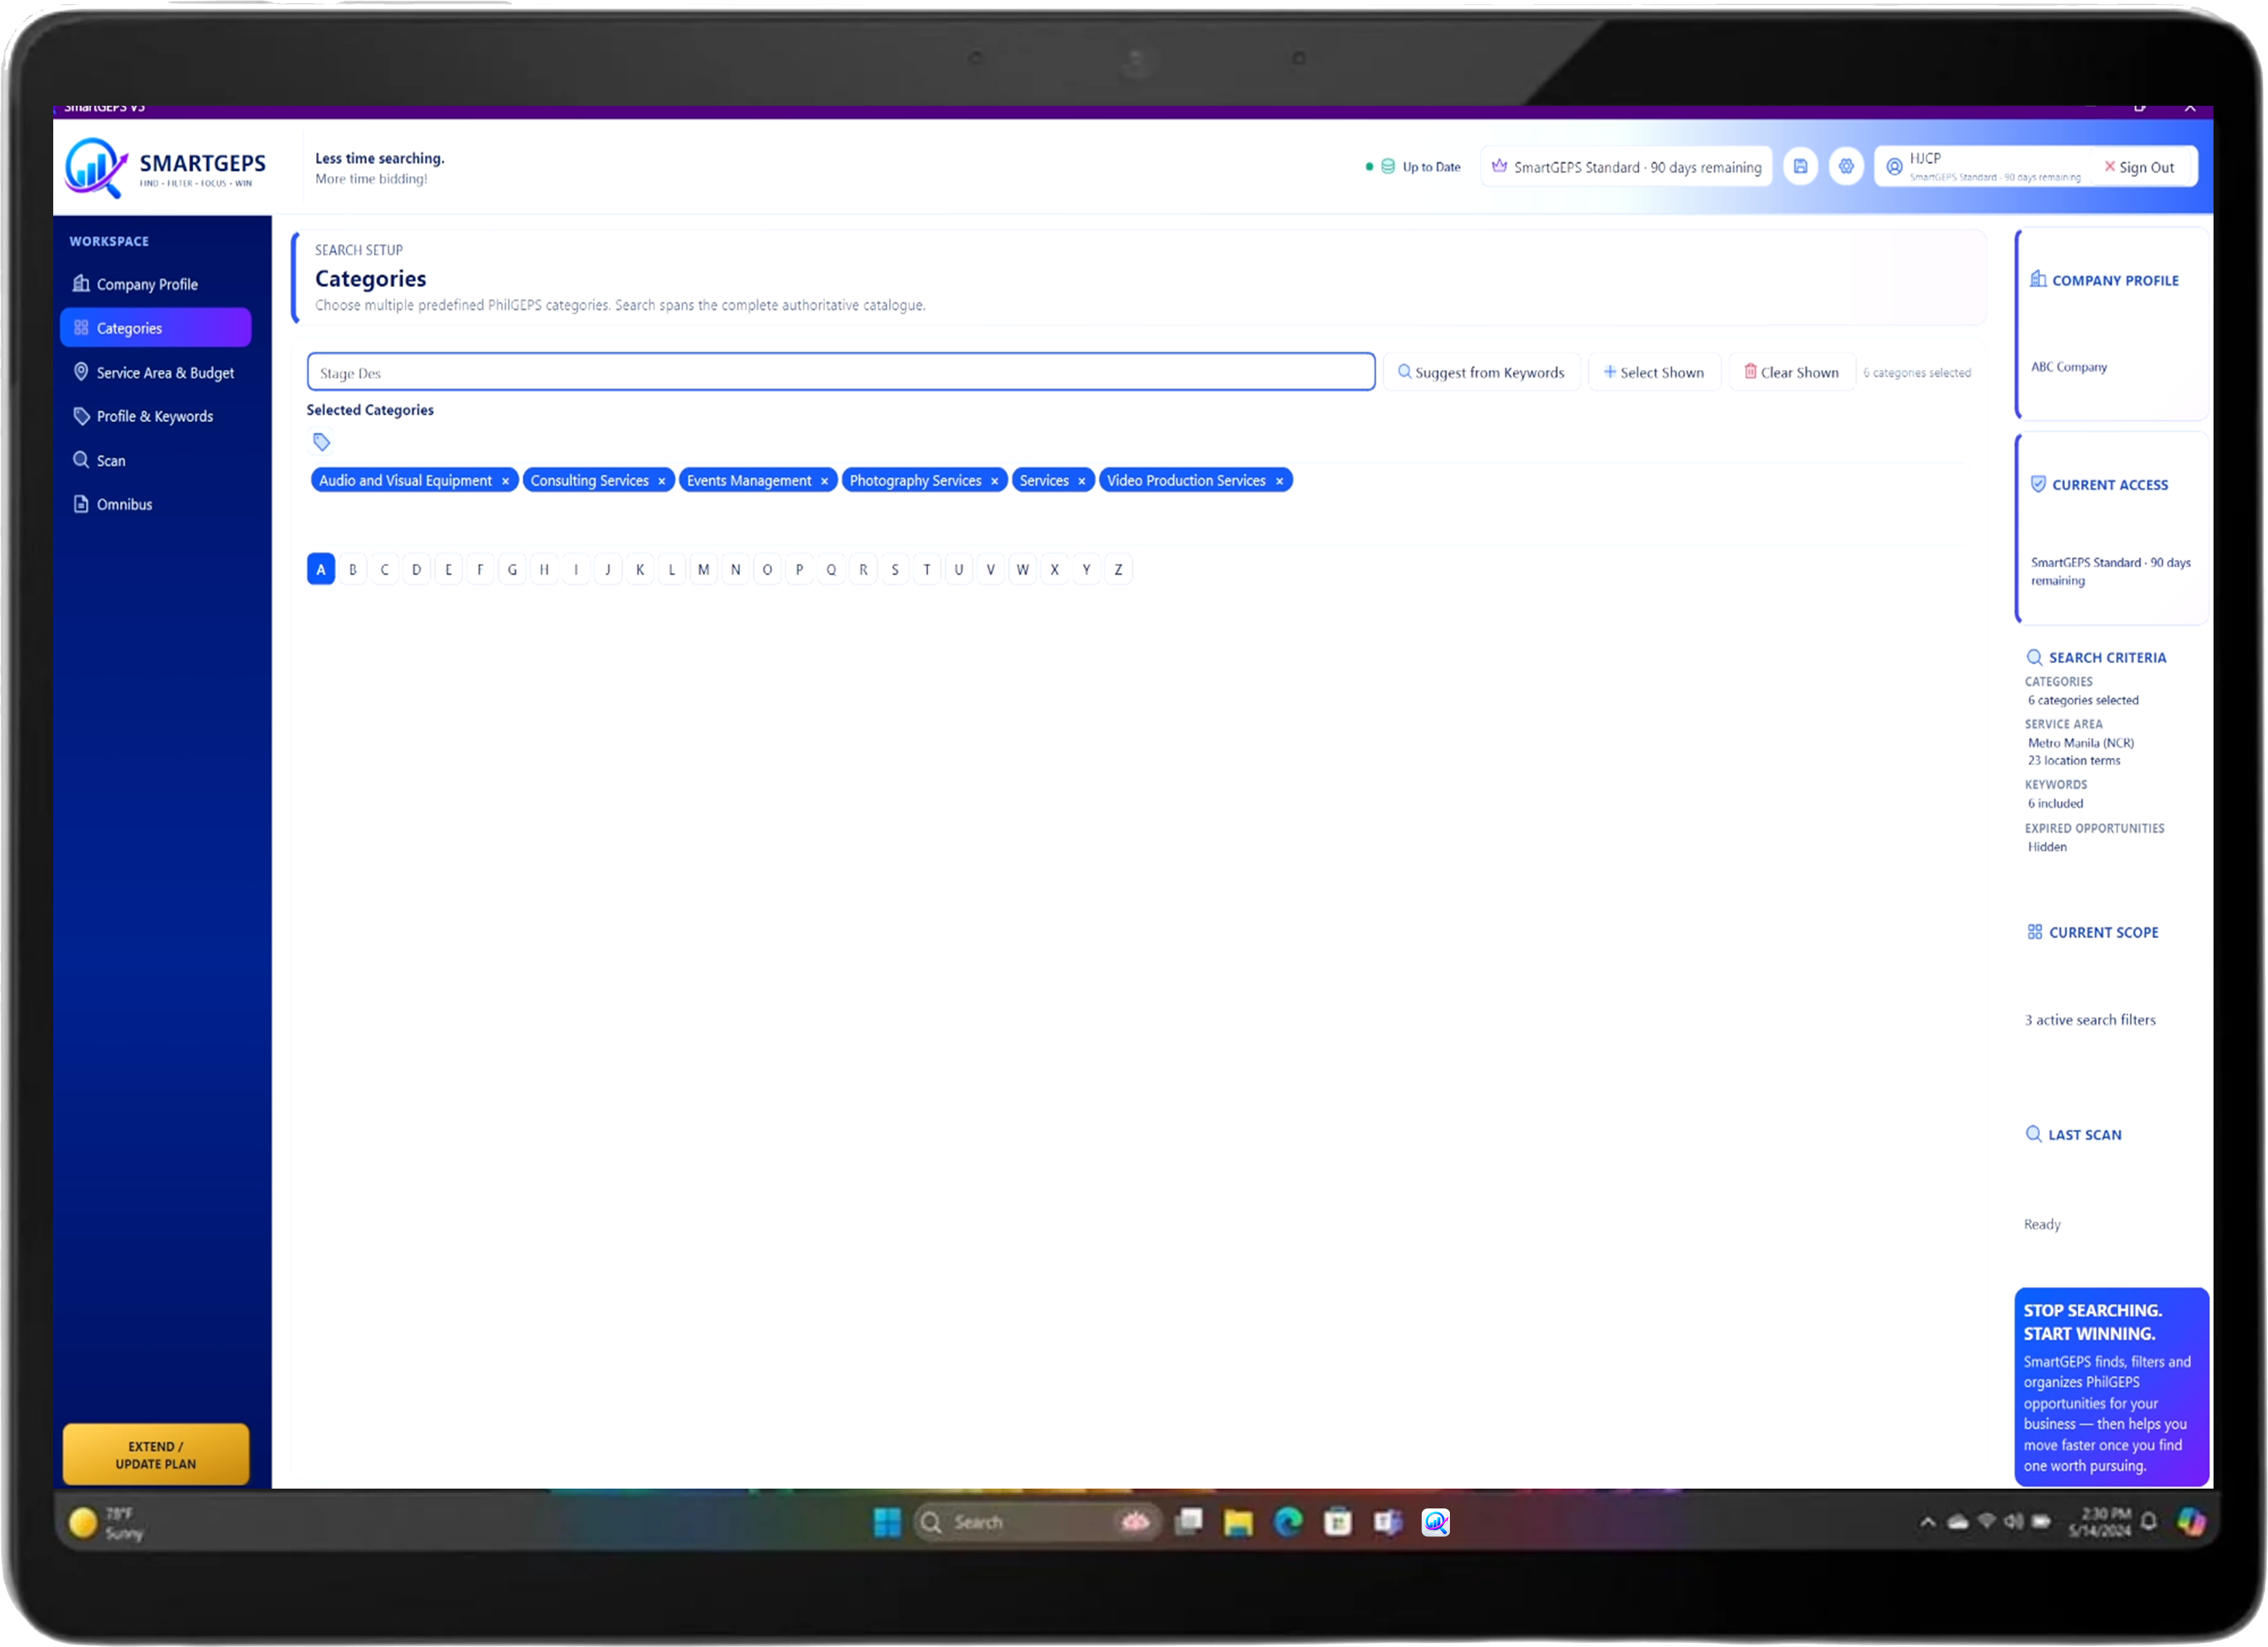Click the Up to Date database icon
Image resolution: width=2268 pixels, height=1647 pixels.
(x=1388, y=166)
